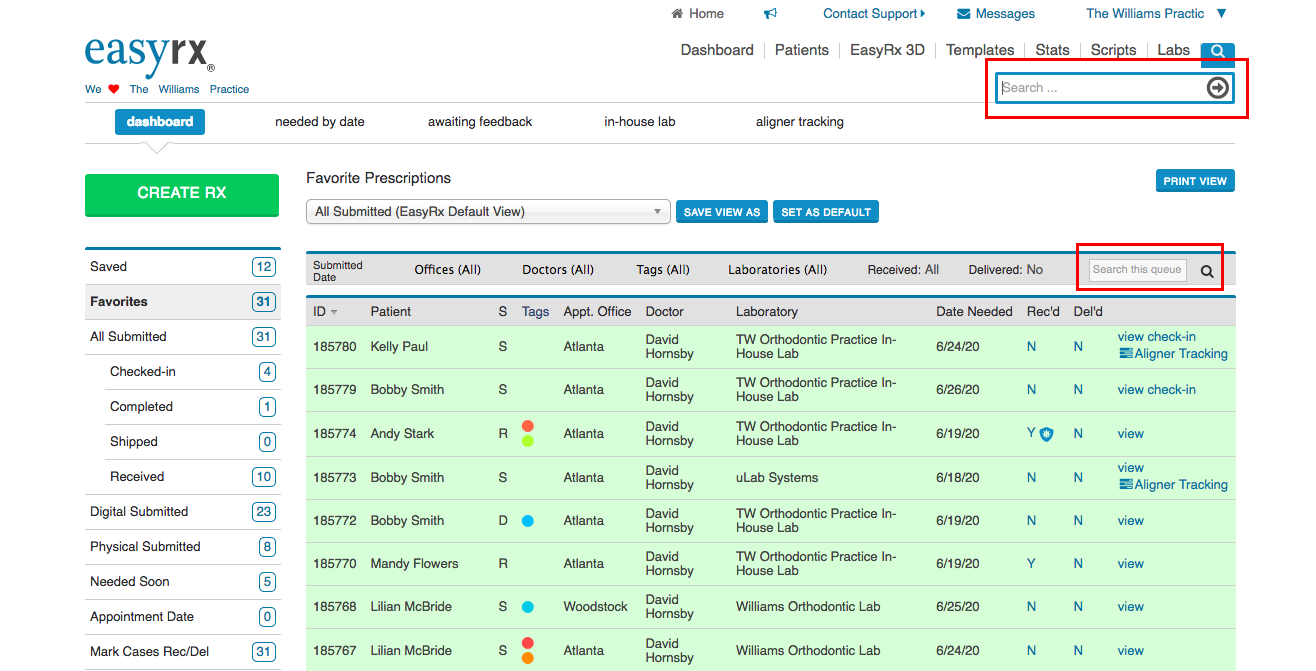Click the PRINT VIEW button
1316x671 pixels.
(1195, 181)
